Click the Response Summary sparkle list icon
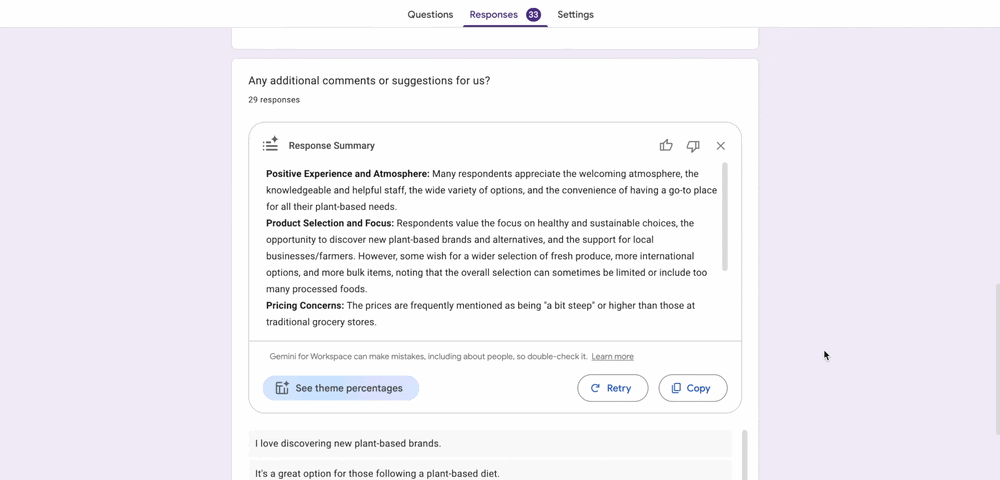This screenshot has width=1000, height=480. click(270, 145)
